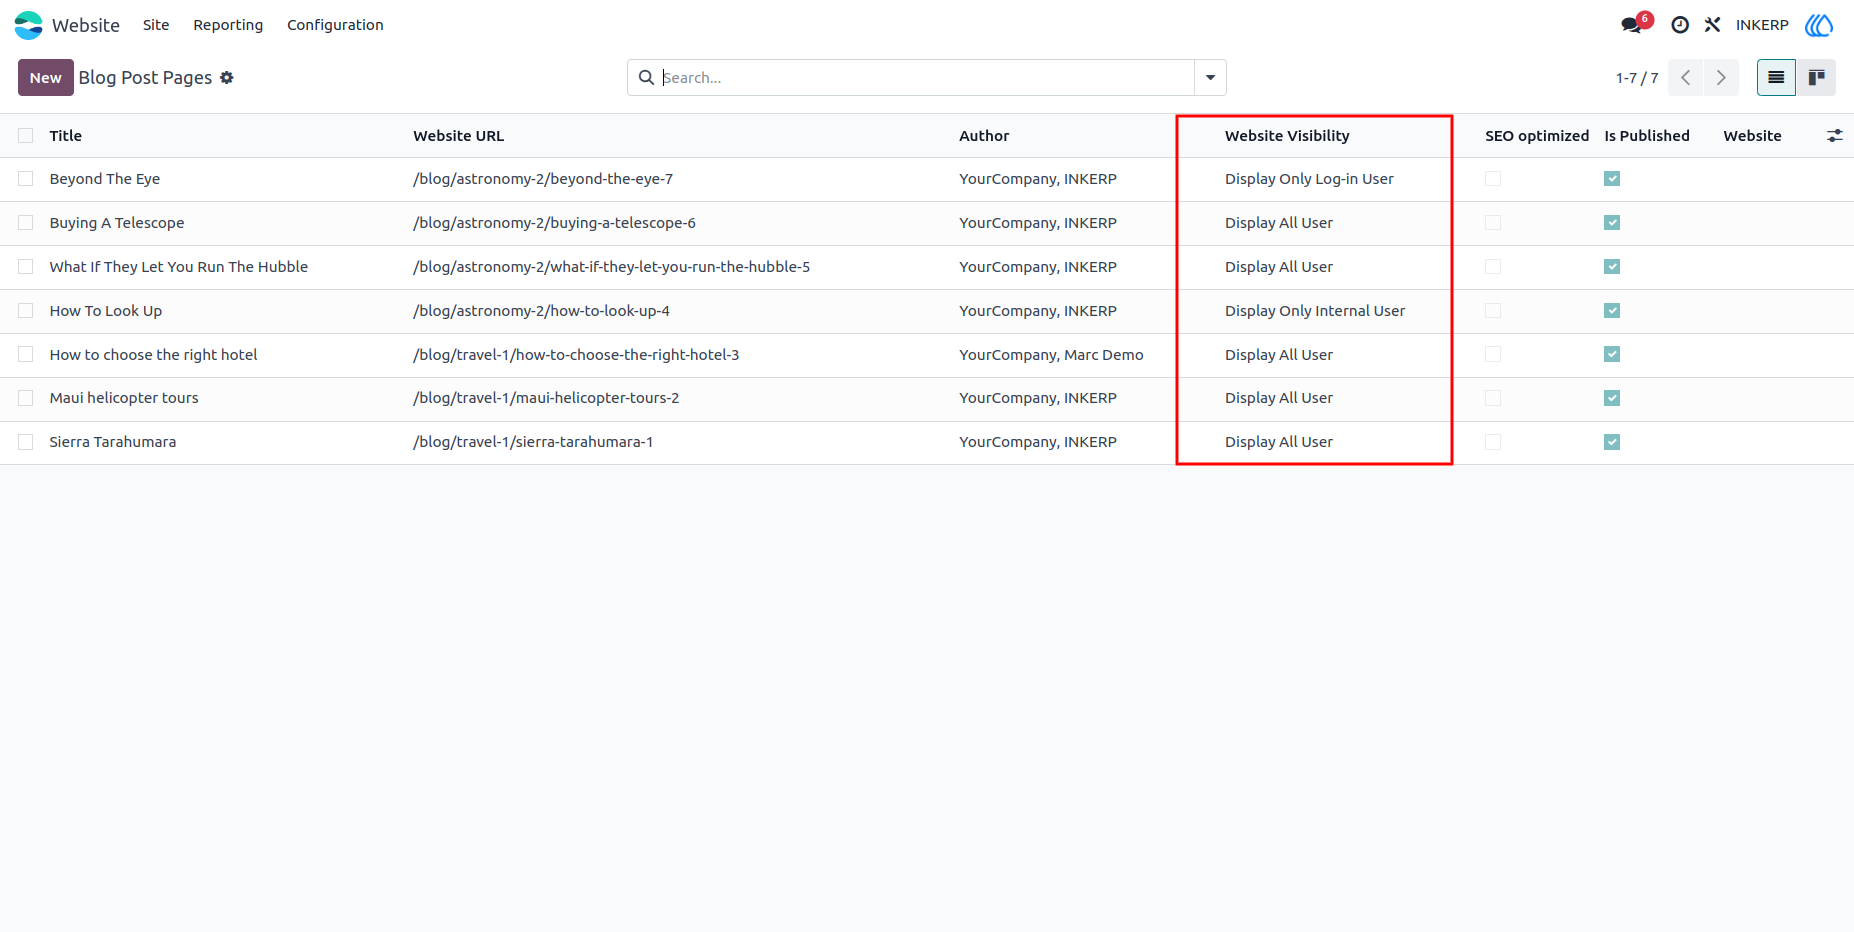Open the conversations messages icon

click(1632, 25)
